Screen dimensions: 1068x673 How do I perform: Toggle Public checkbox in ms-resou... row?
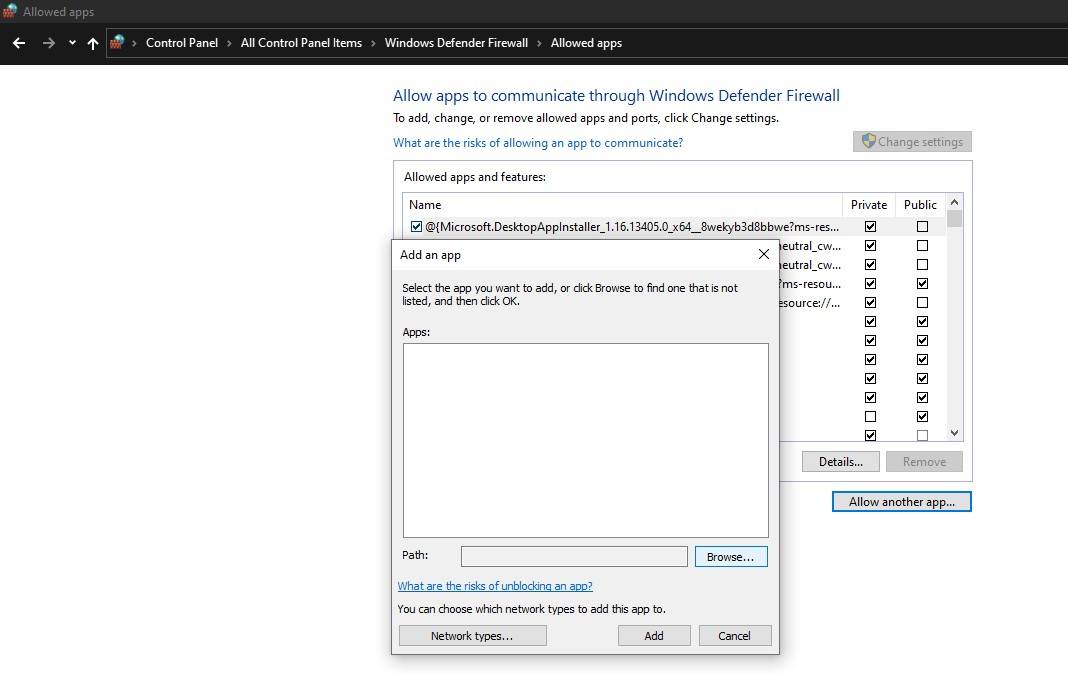[922, 283]
